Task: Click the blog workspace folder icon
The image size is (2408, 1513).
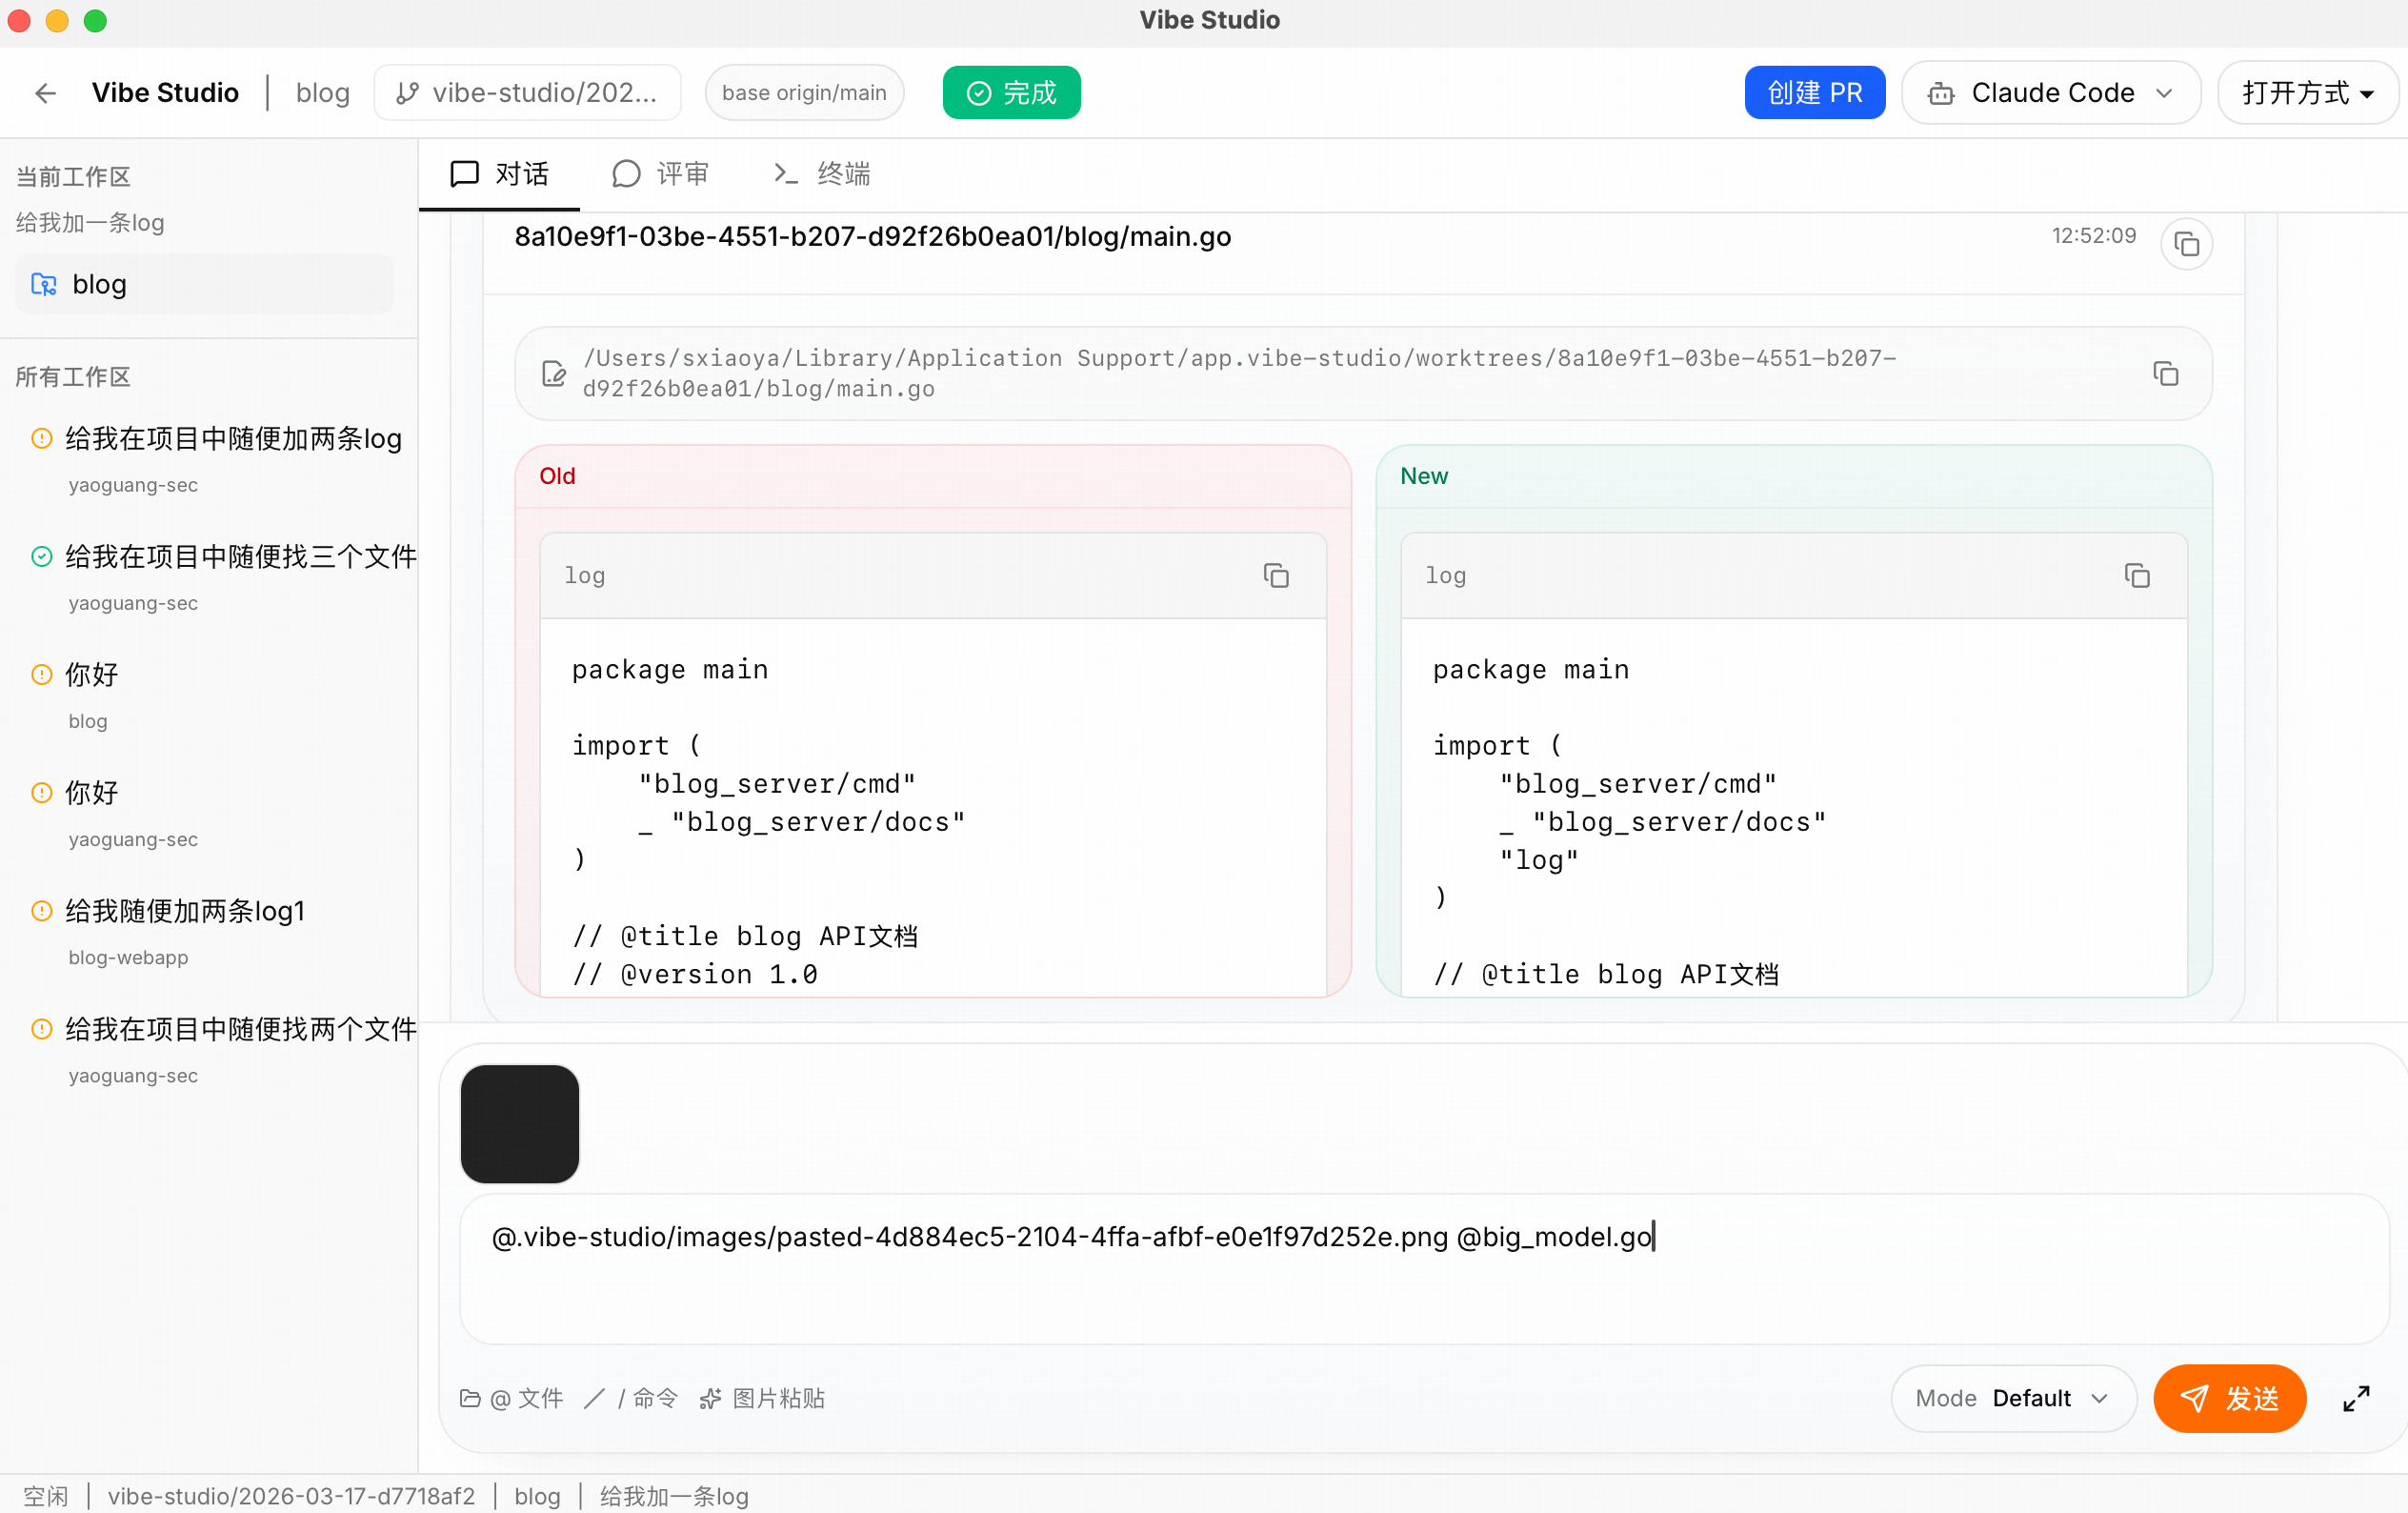Action: (x=44, y=284)
